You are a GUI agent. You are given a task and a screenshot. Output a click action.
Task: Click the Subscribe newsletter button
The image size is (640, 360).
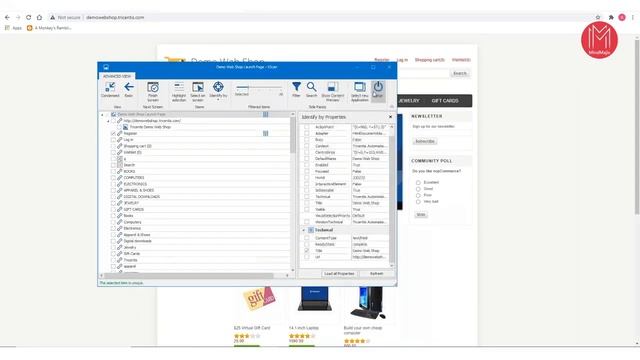(424, 141)
